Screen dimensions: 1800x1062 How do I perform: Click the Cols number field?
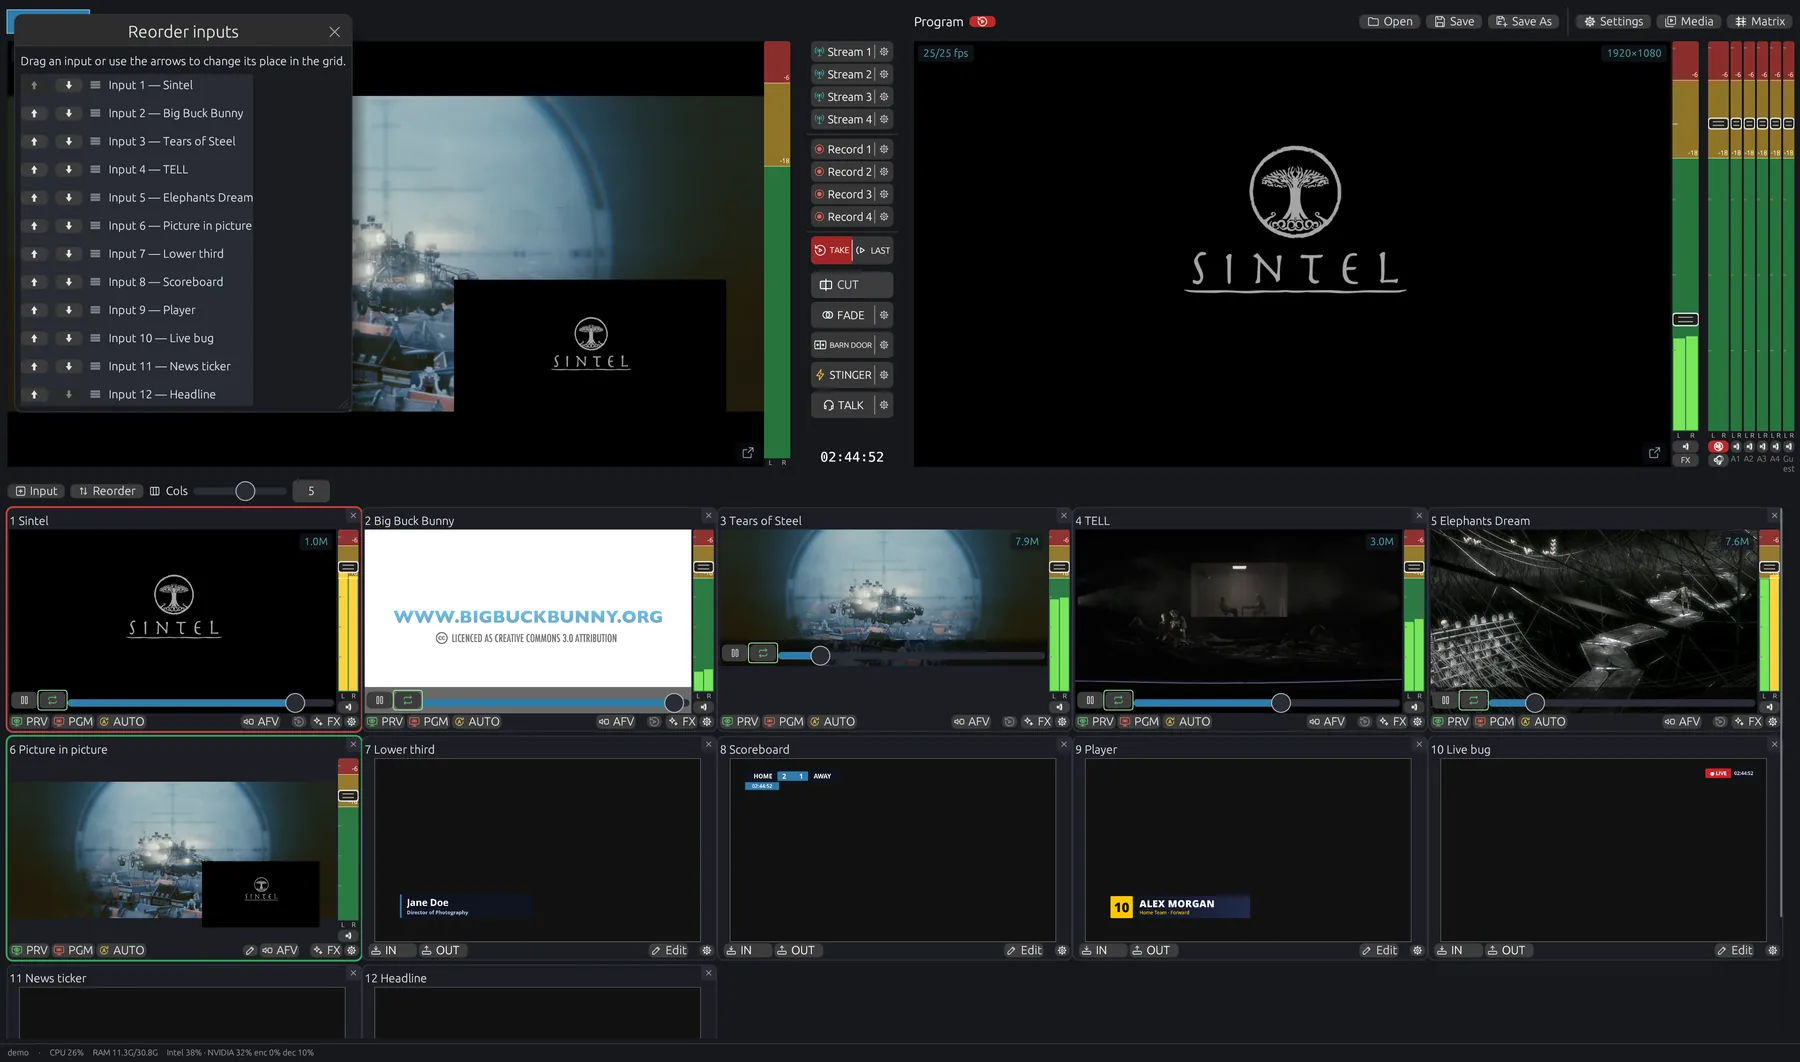click(x=311, y=491)
